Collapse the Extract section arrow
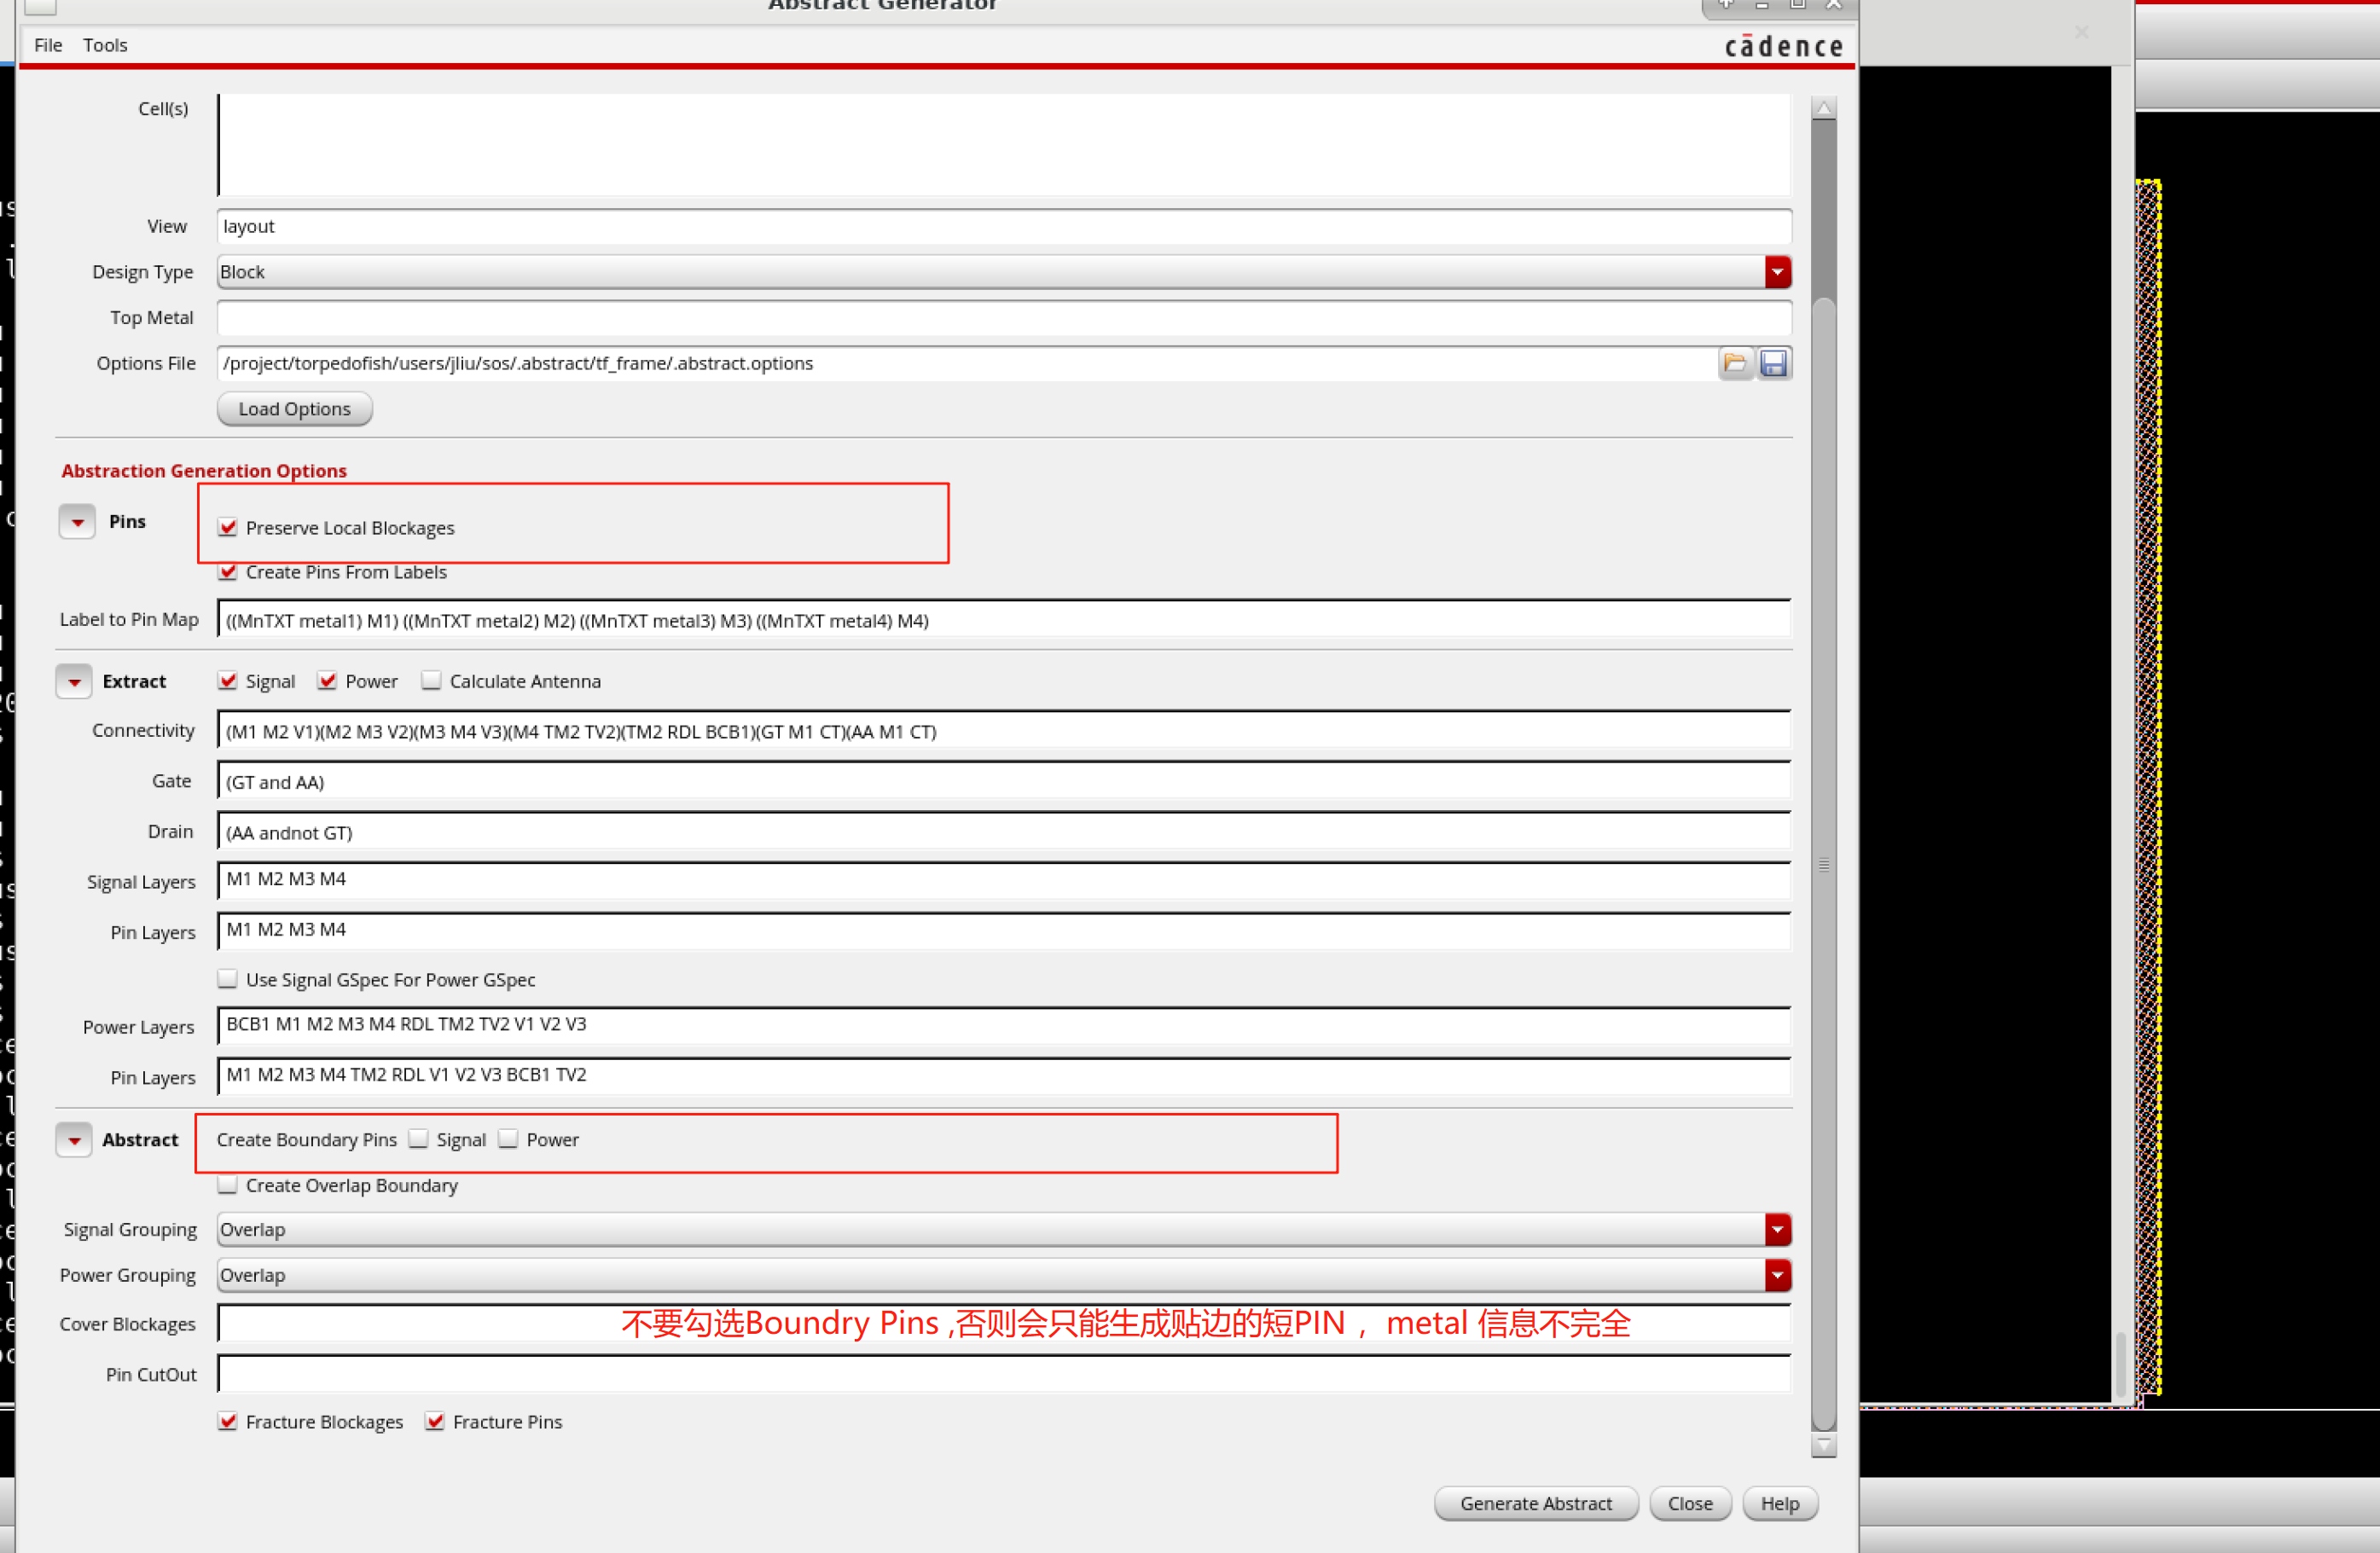The width and height of the screenshot is (2380, 1553). (x=74, y=682)
